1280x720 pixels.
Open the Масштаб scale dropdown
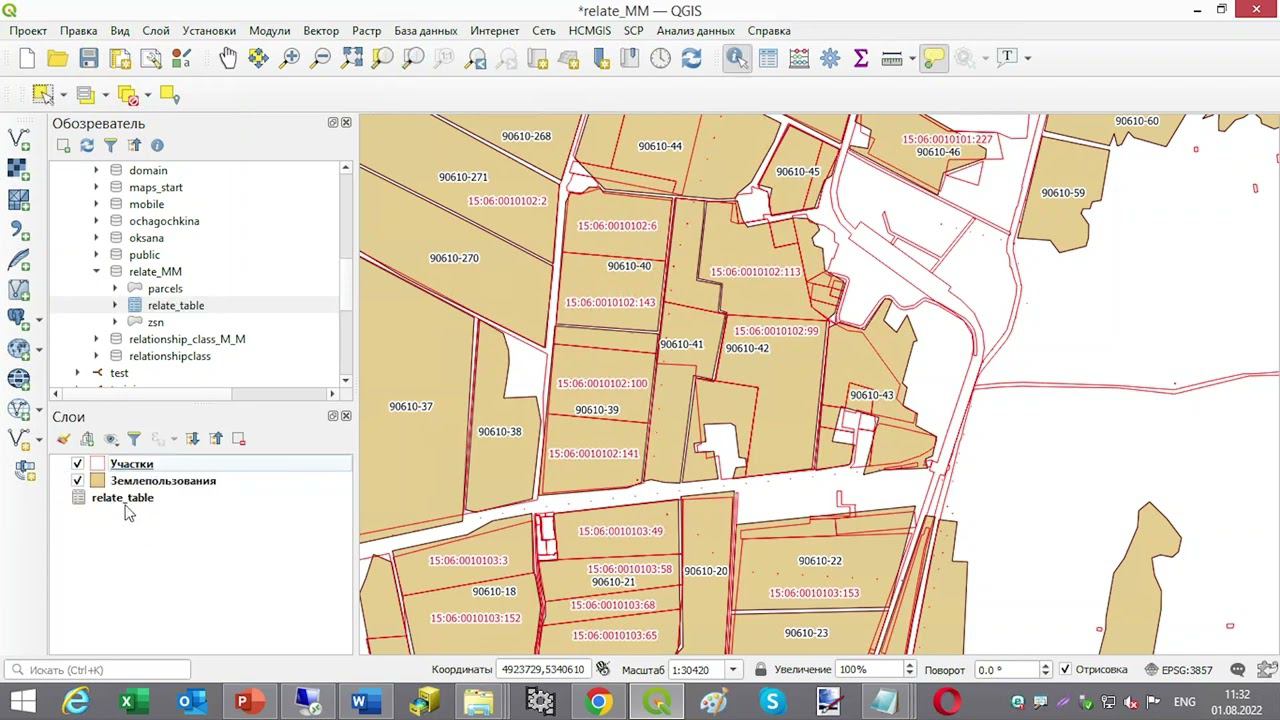click(733, 669)
